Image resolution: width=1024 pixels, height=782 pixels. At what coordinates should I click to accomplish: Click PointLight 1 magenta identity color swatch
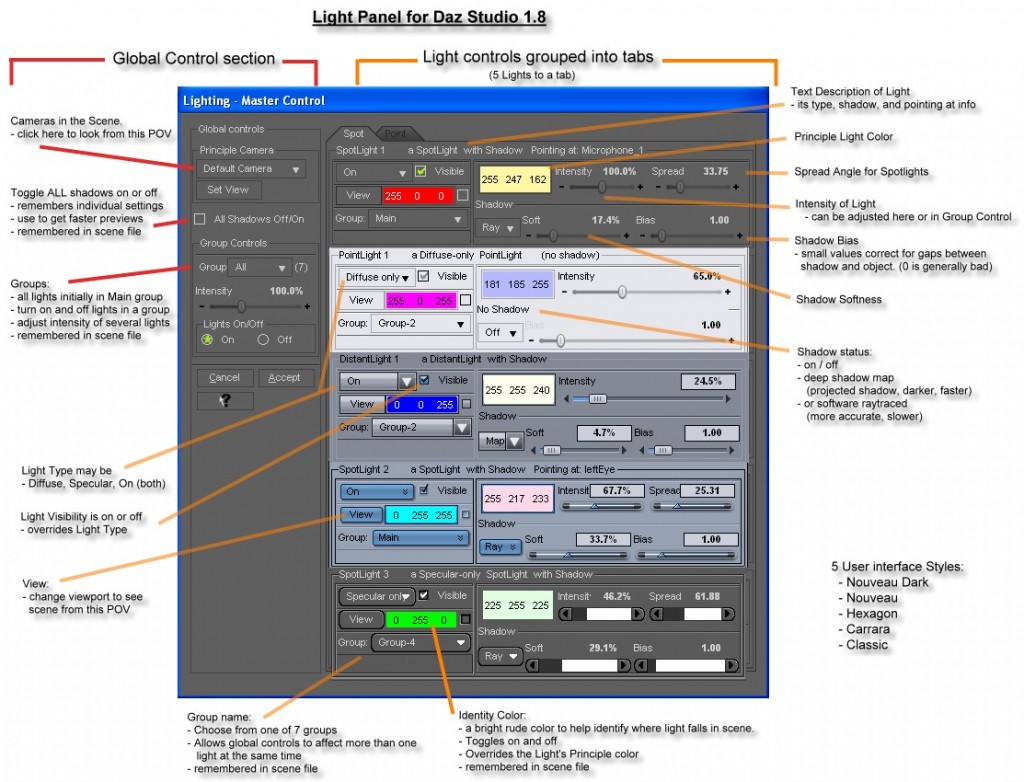[420, 301]
